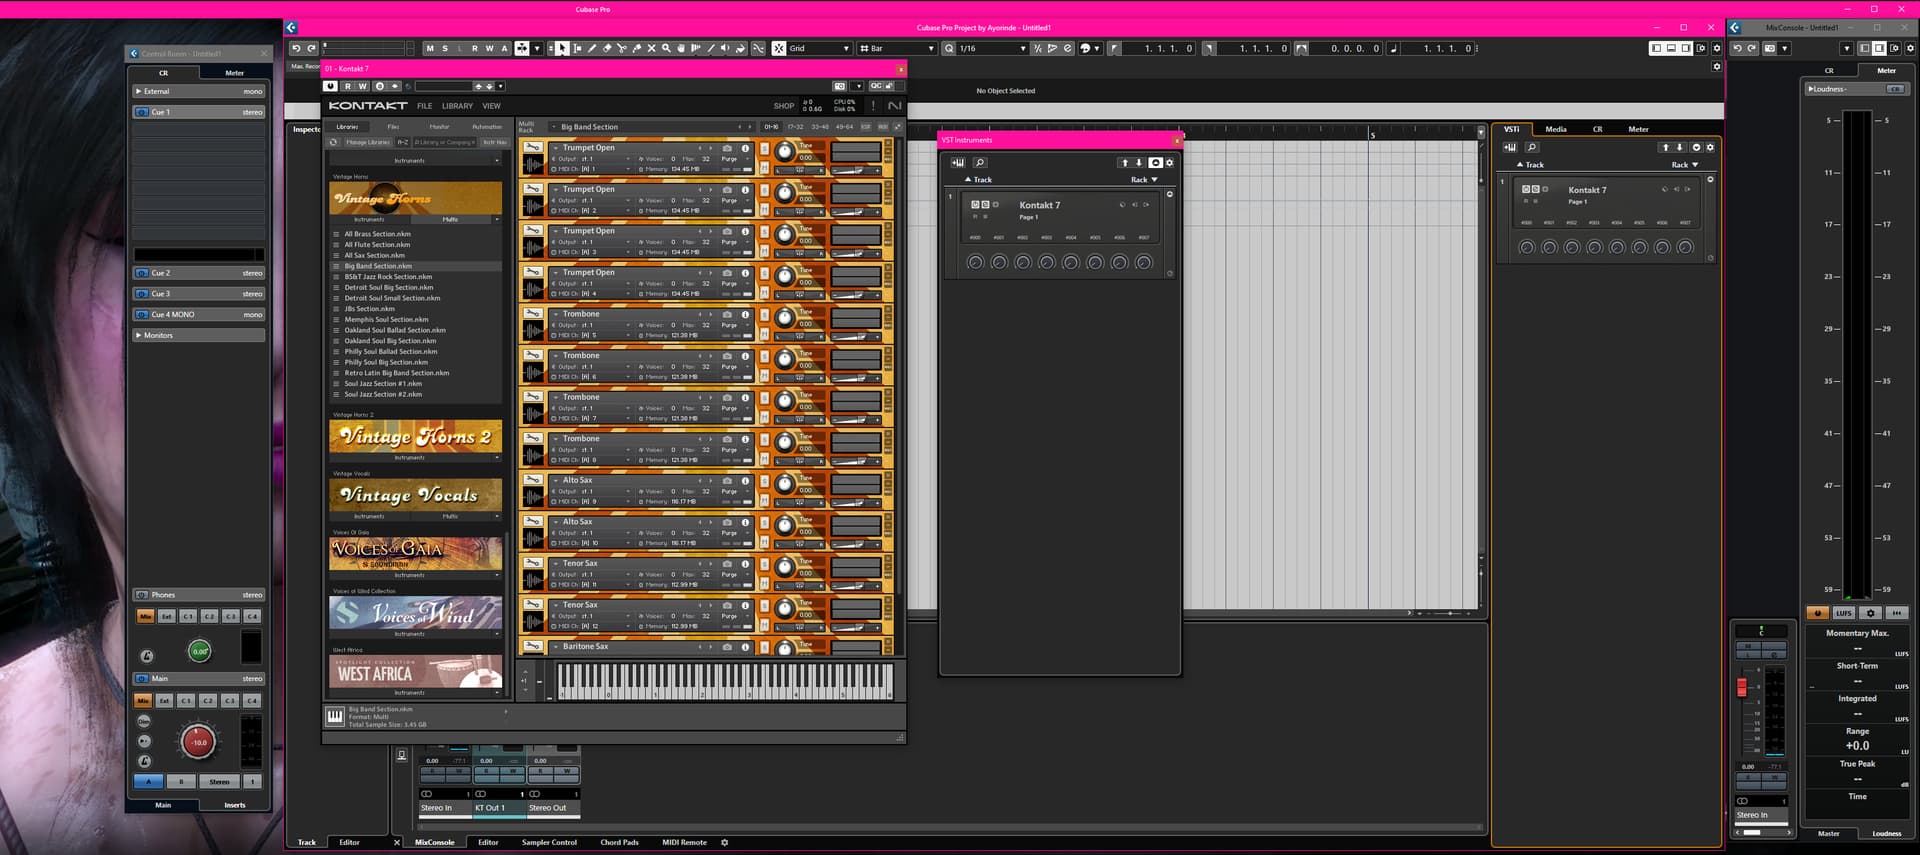Open Rack dropdown in right VSTi tab
1920x855 pixels.
point(1685,165)
